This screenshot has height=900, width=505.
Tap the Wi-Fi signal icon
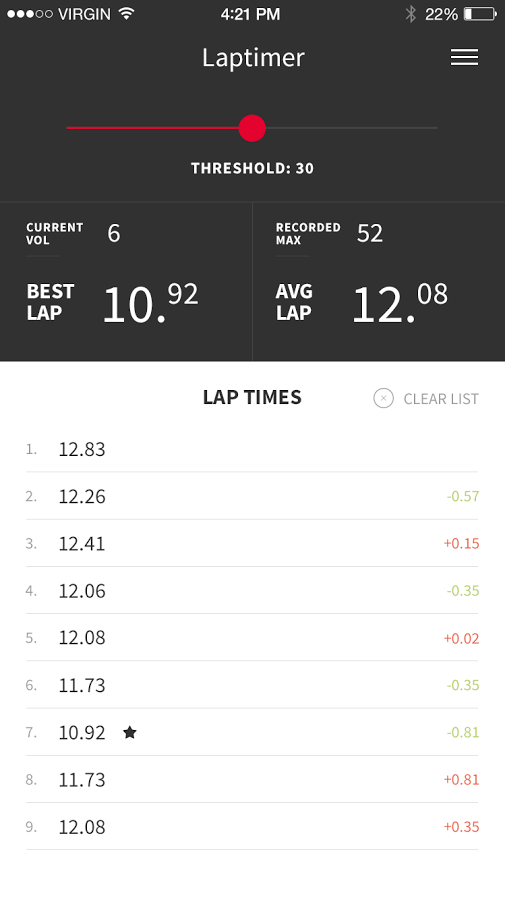[126, 13]
